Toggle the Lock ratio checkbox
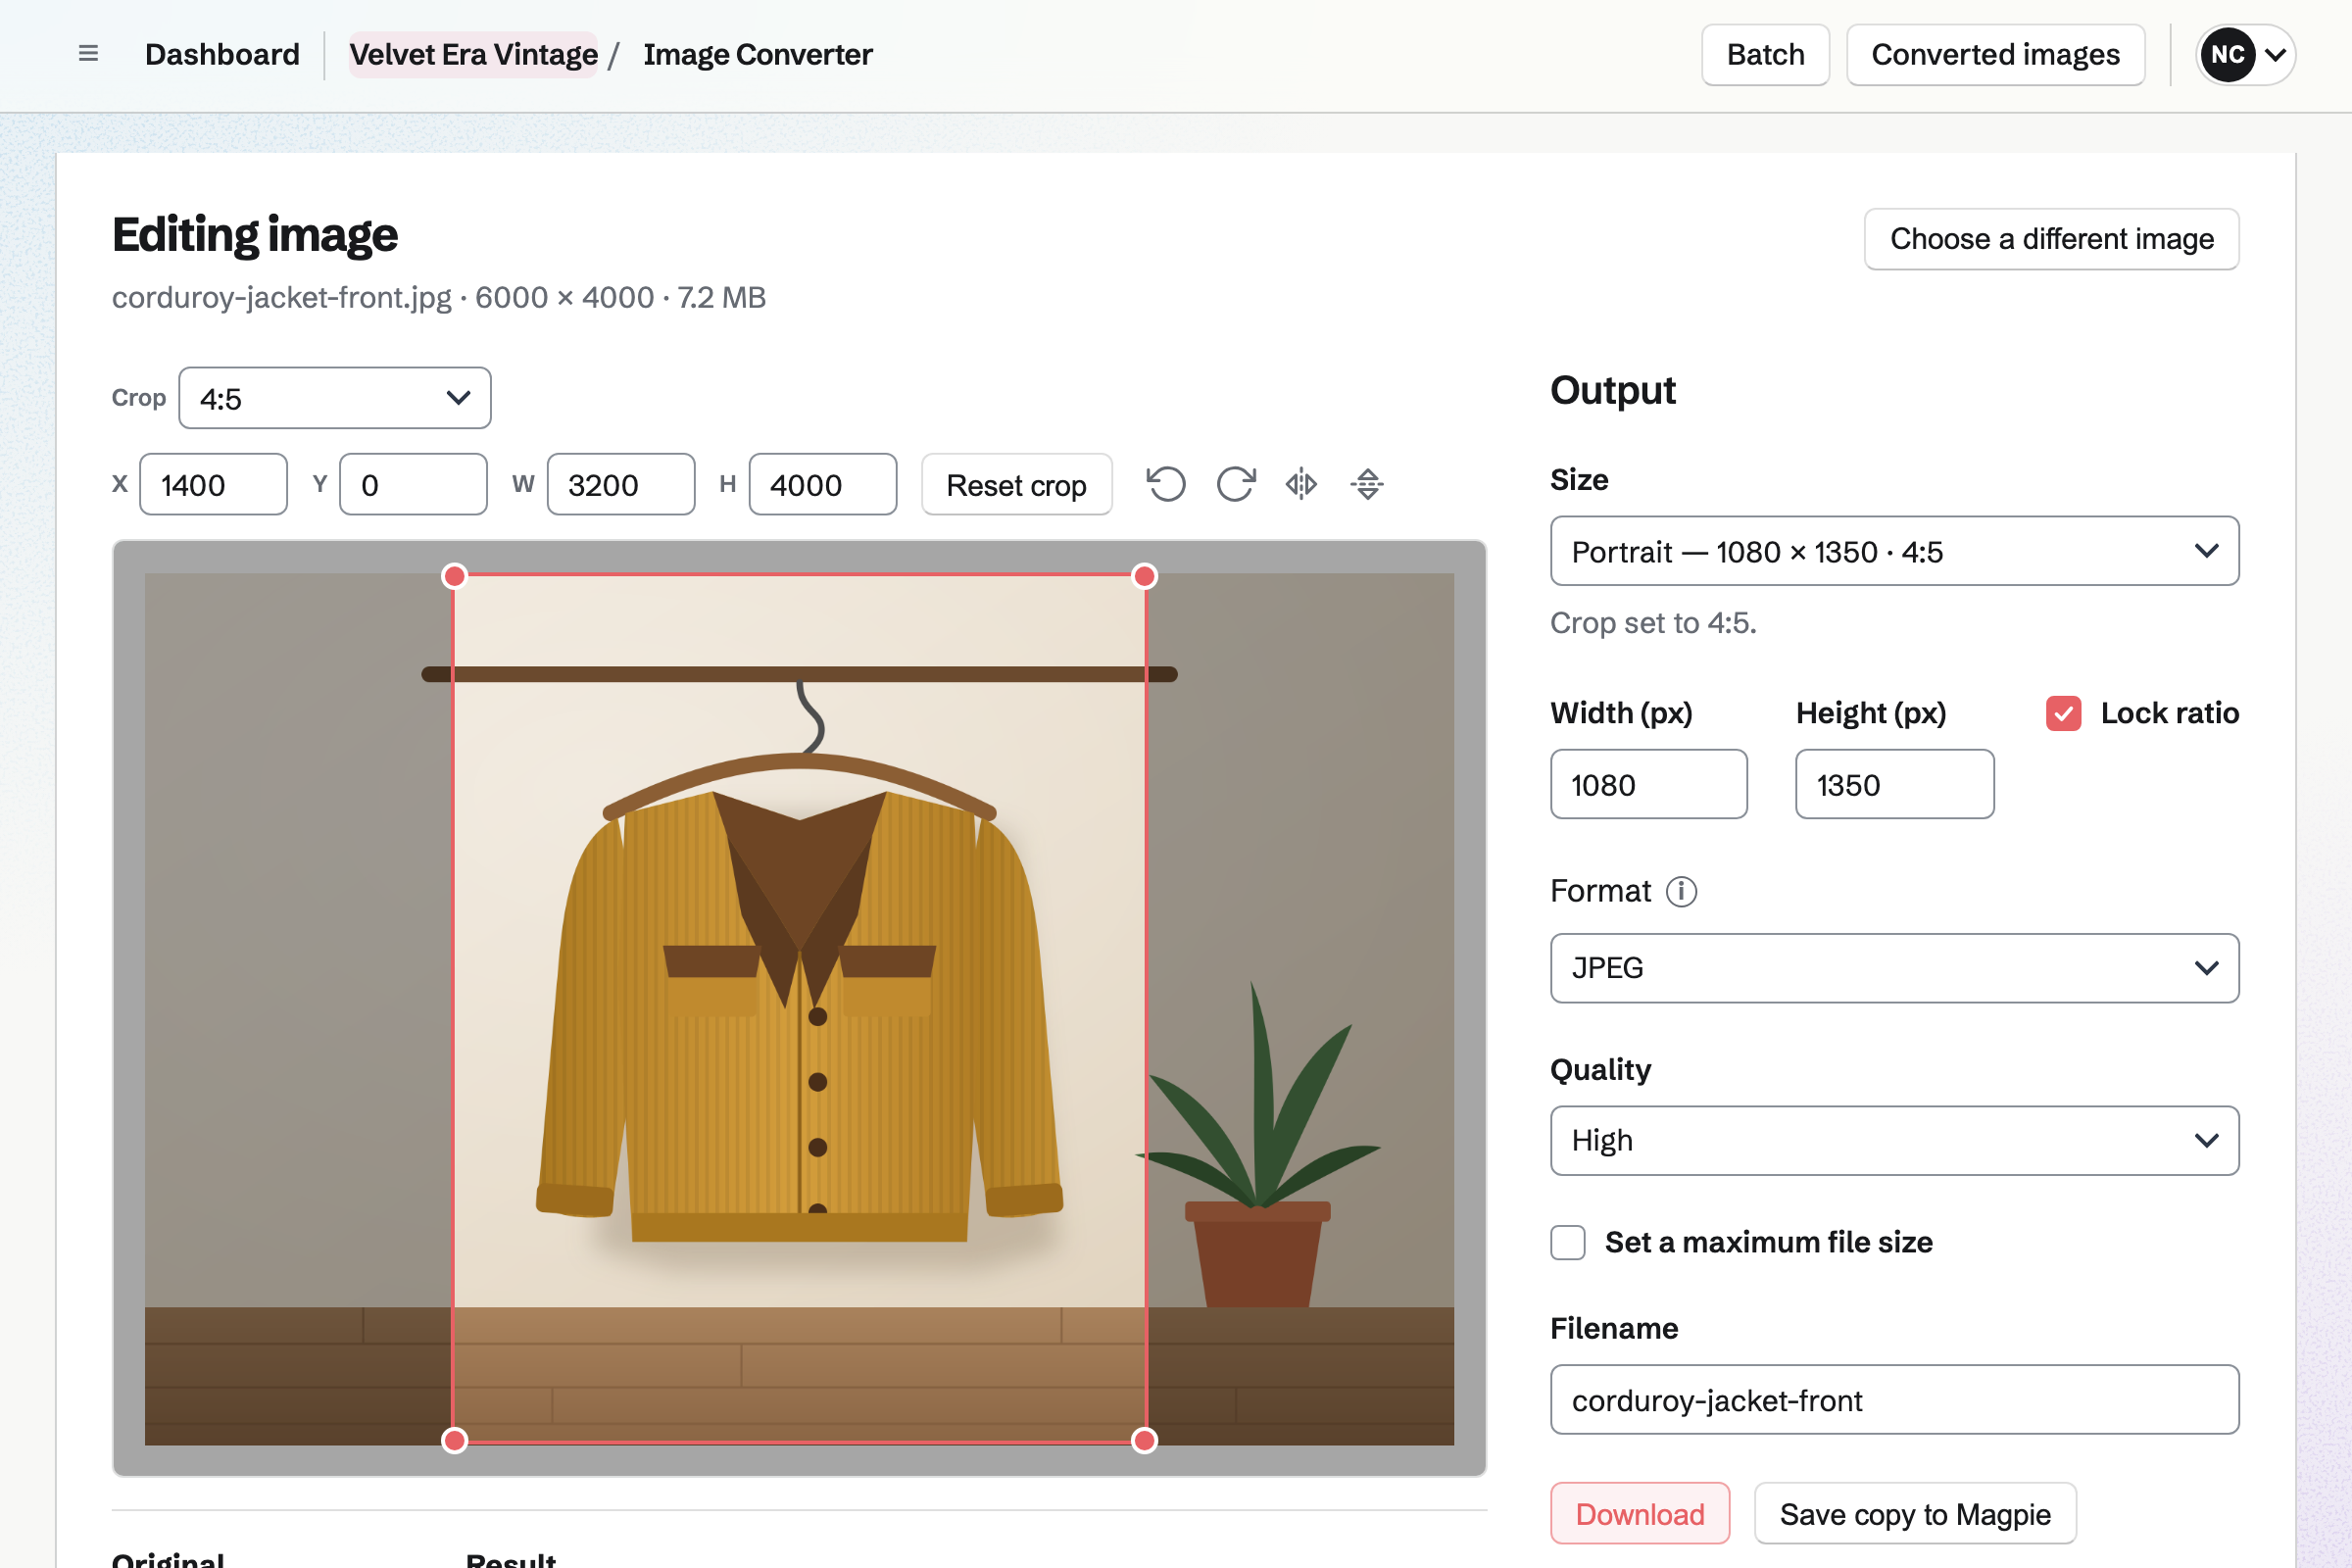The width and height of the screenshot is (2352, 1568). (x=2063, y=713)
